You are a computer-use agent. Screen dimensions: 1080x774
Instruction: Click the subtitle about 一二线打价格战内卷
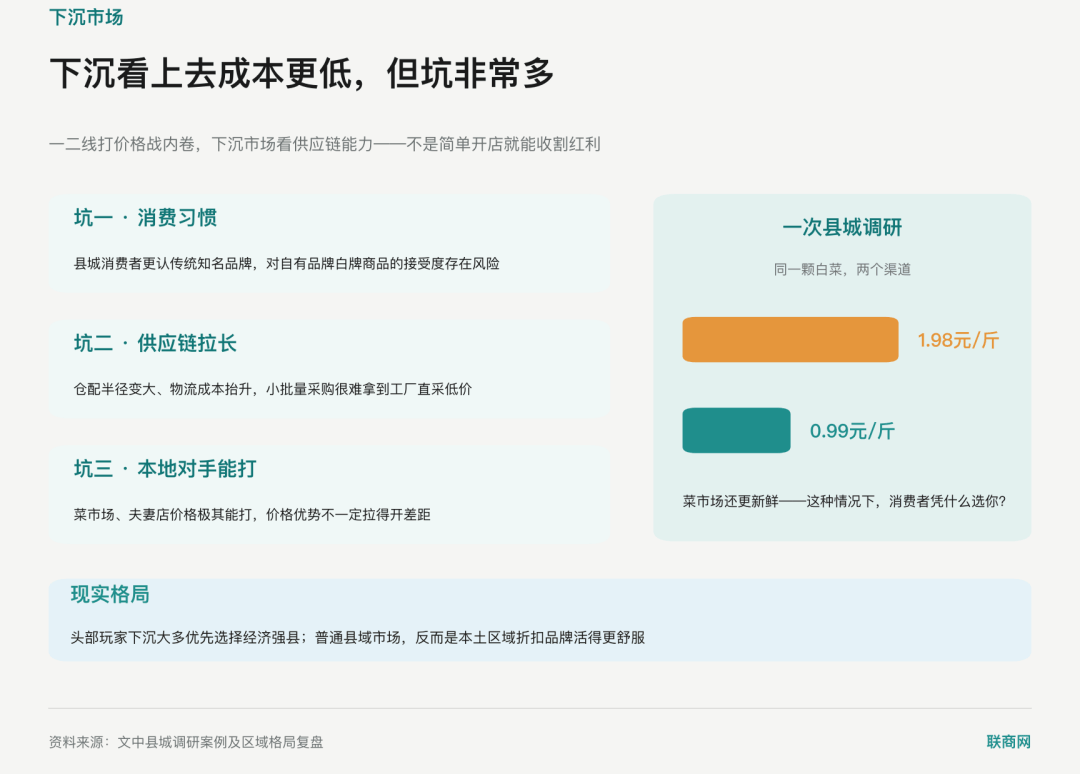coord(324,144)
